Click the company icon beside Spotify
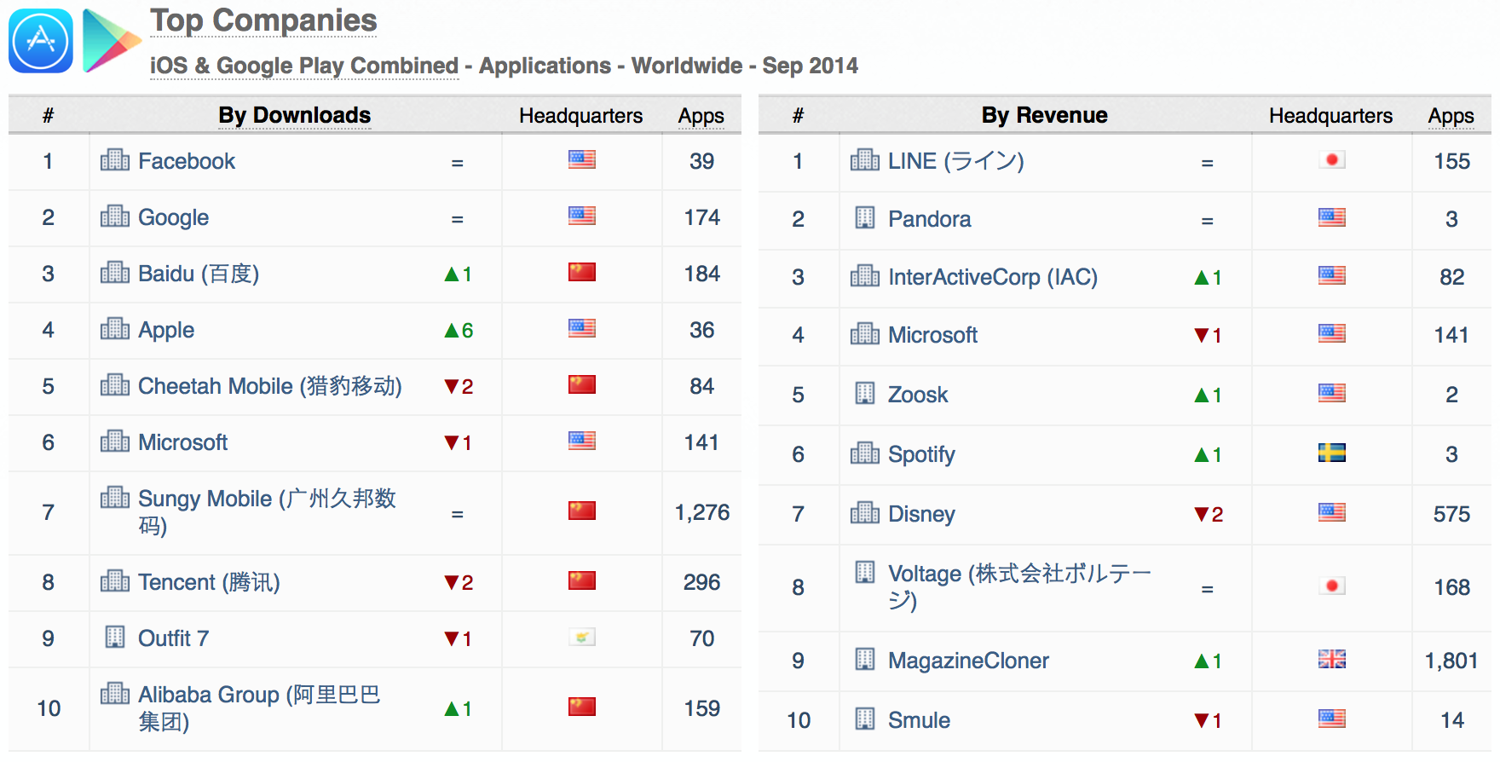The height and width of the screenshot is (762, 1500). click(865, 453)
